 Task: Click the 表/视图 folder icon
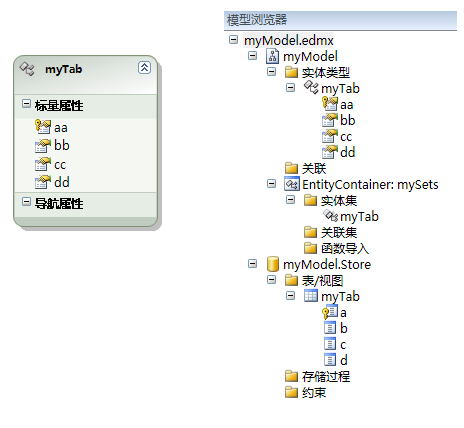click(291, 280)
